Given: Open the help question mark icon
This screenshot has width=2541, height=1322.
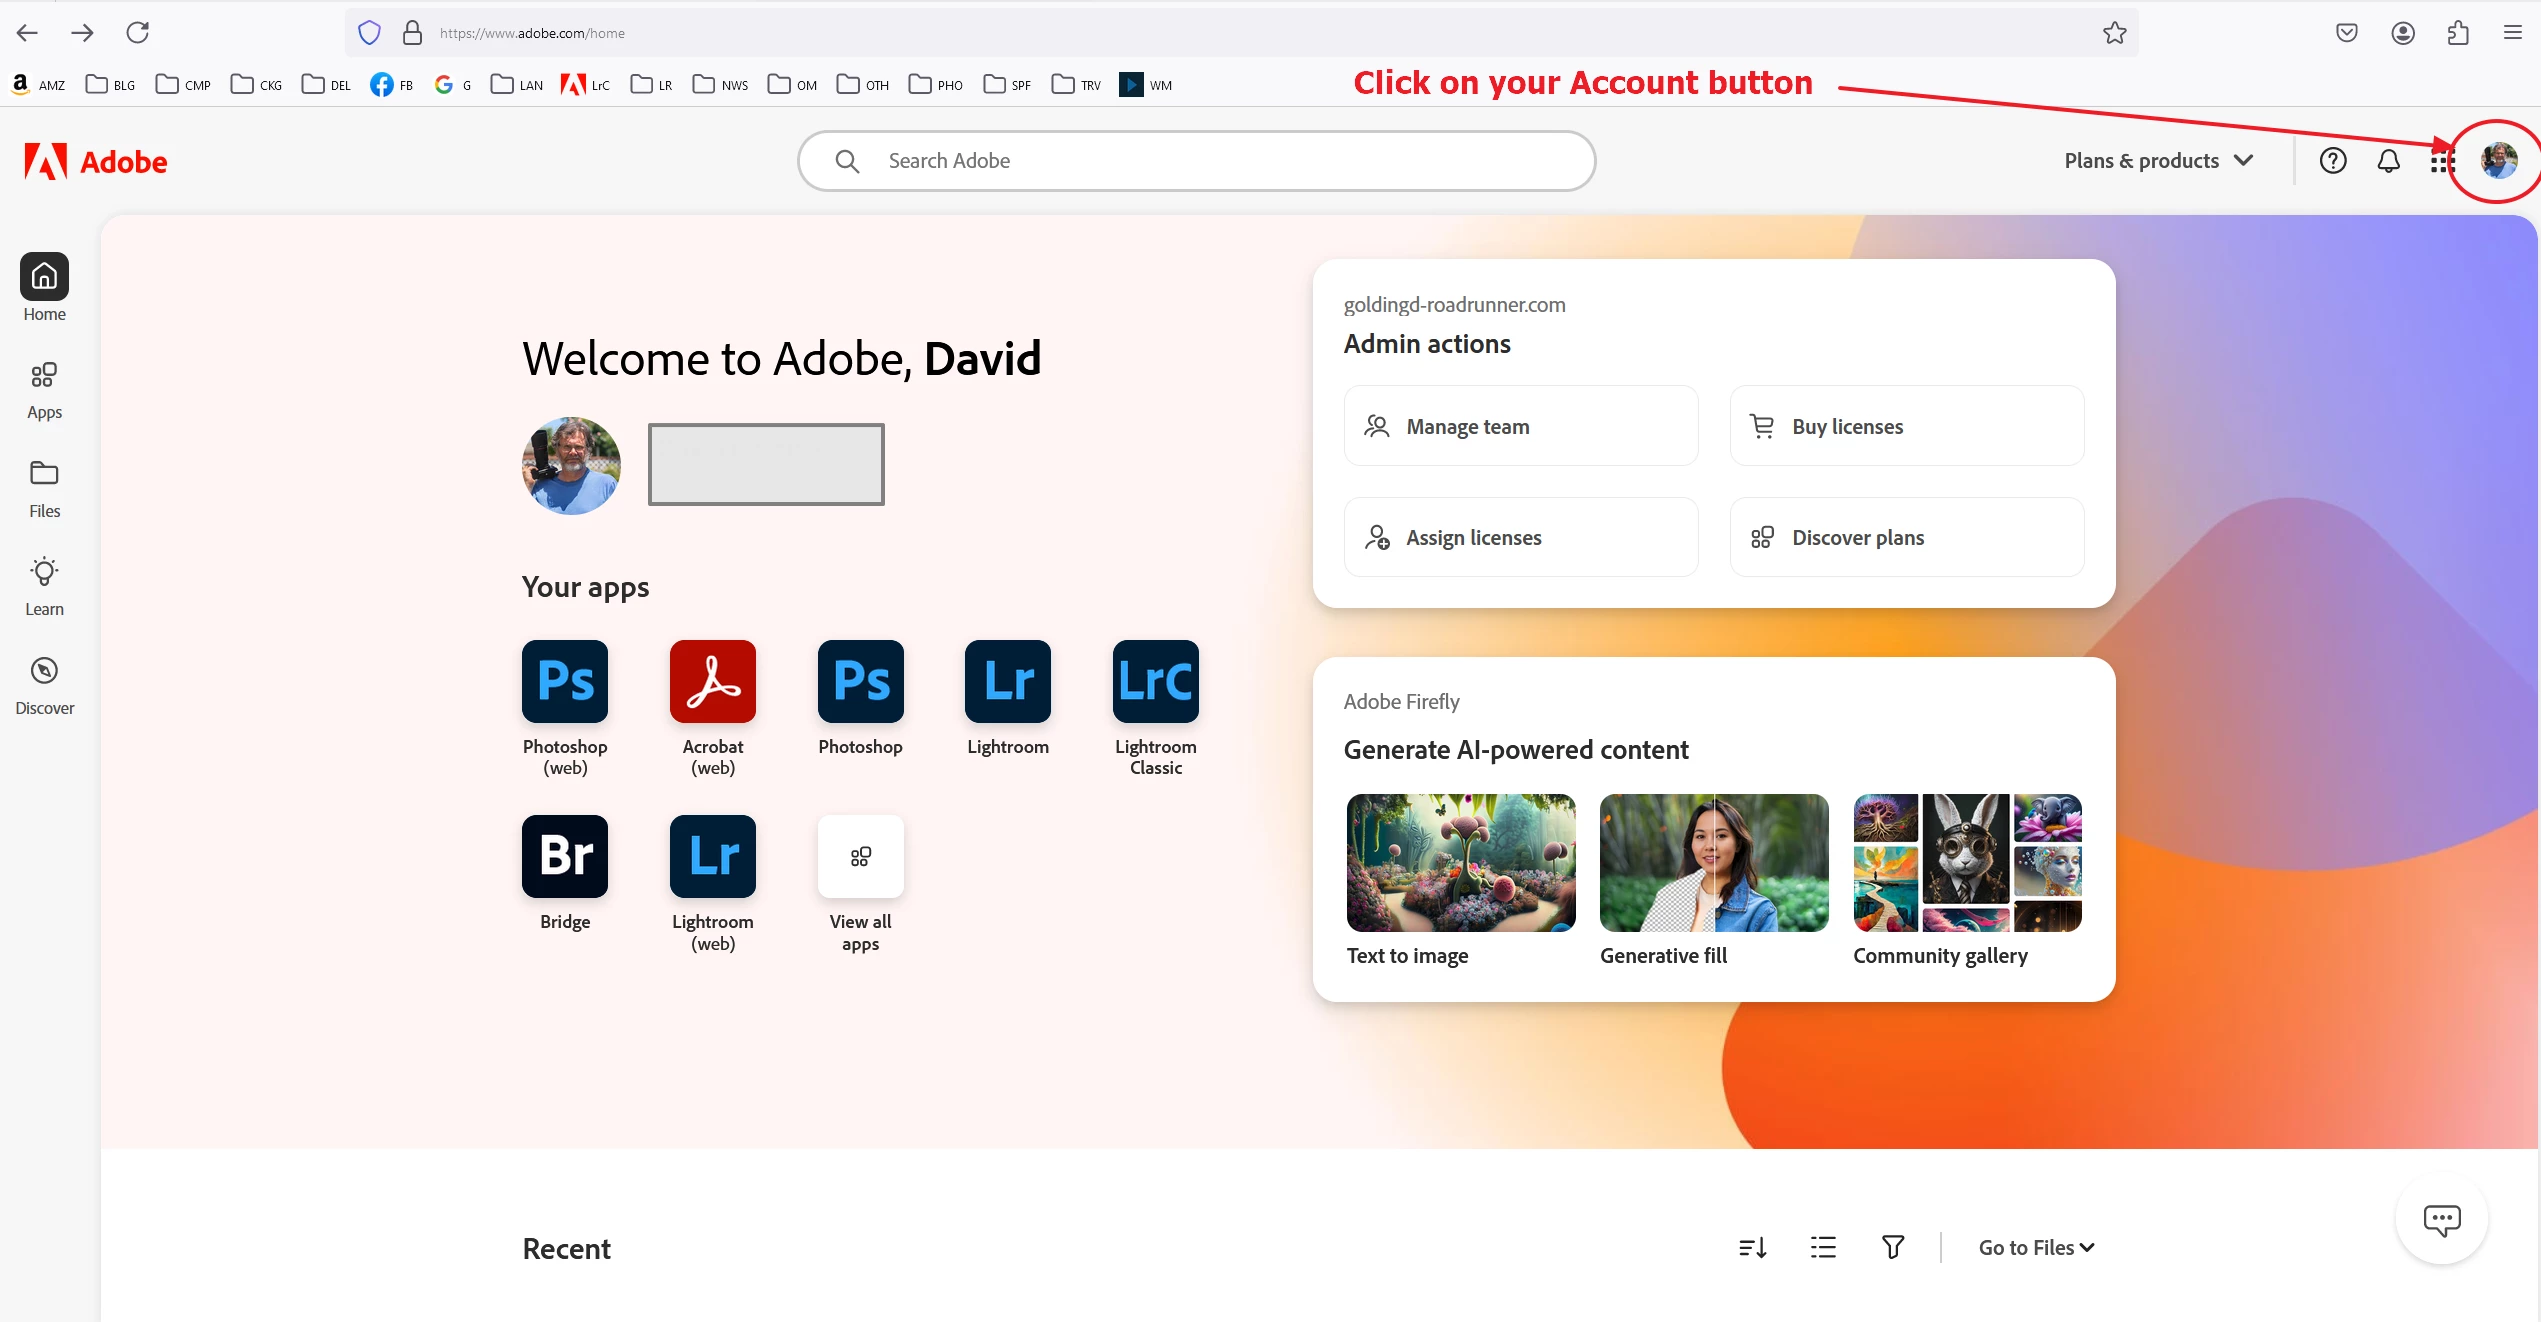Looking at the screenshot, I should click(2332, 161).
